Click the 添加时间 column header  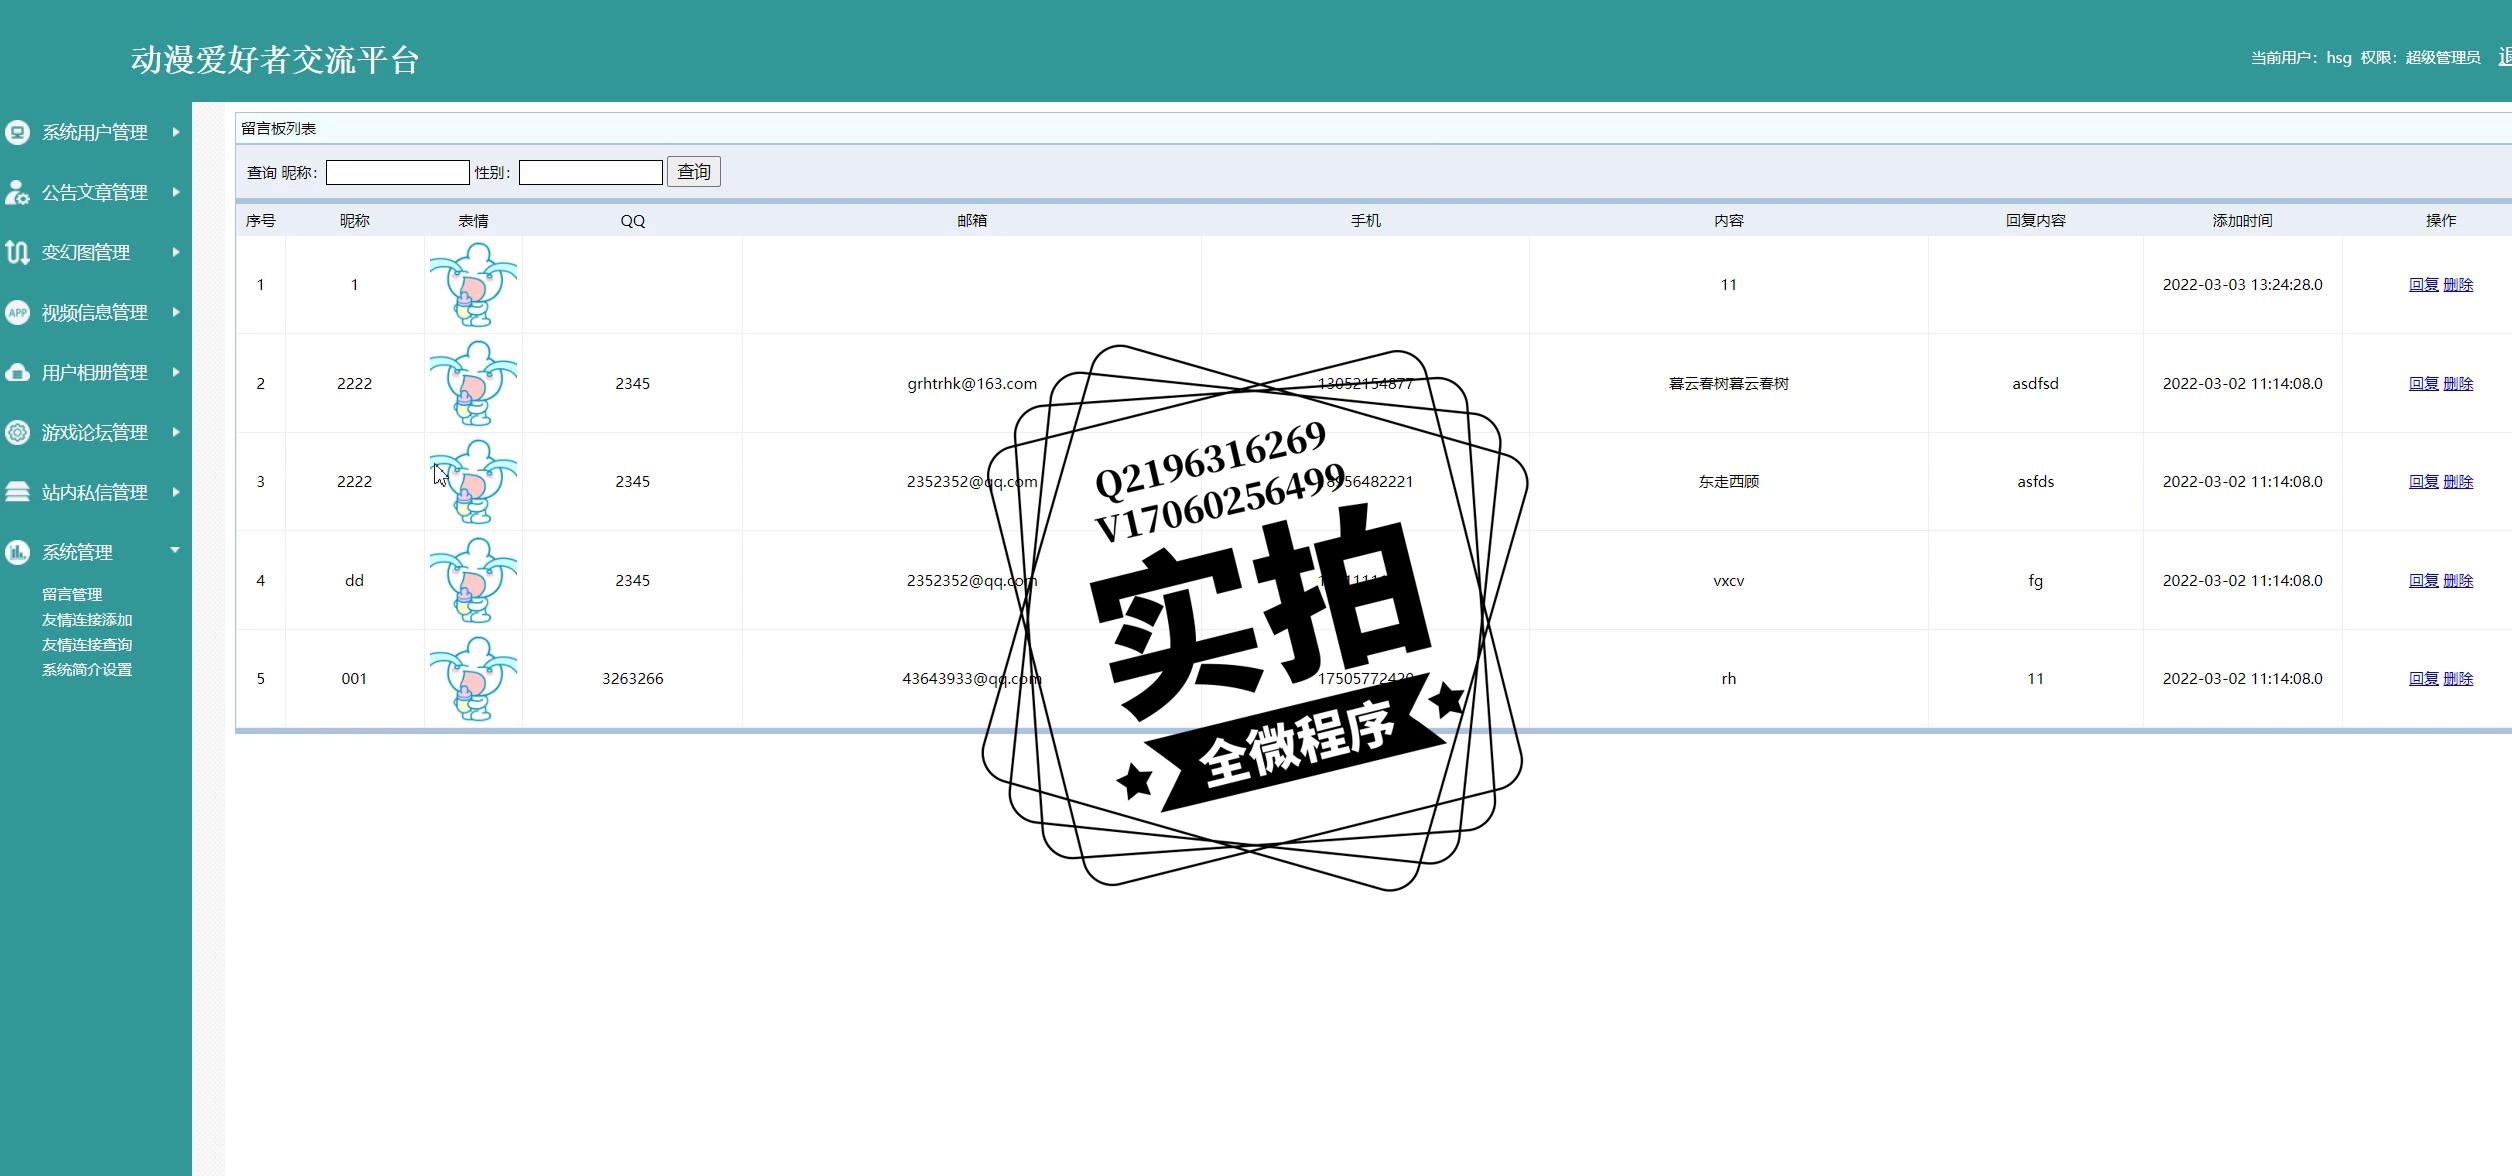[x=2242, y=221]
